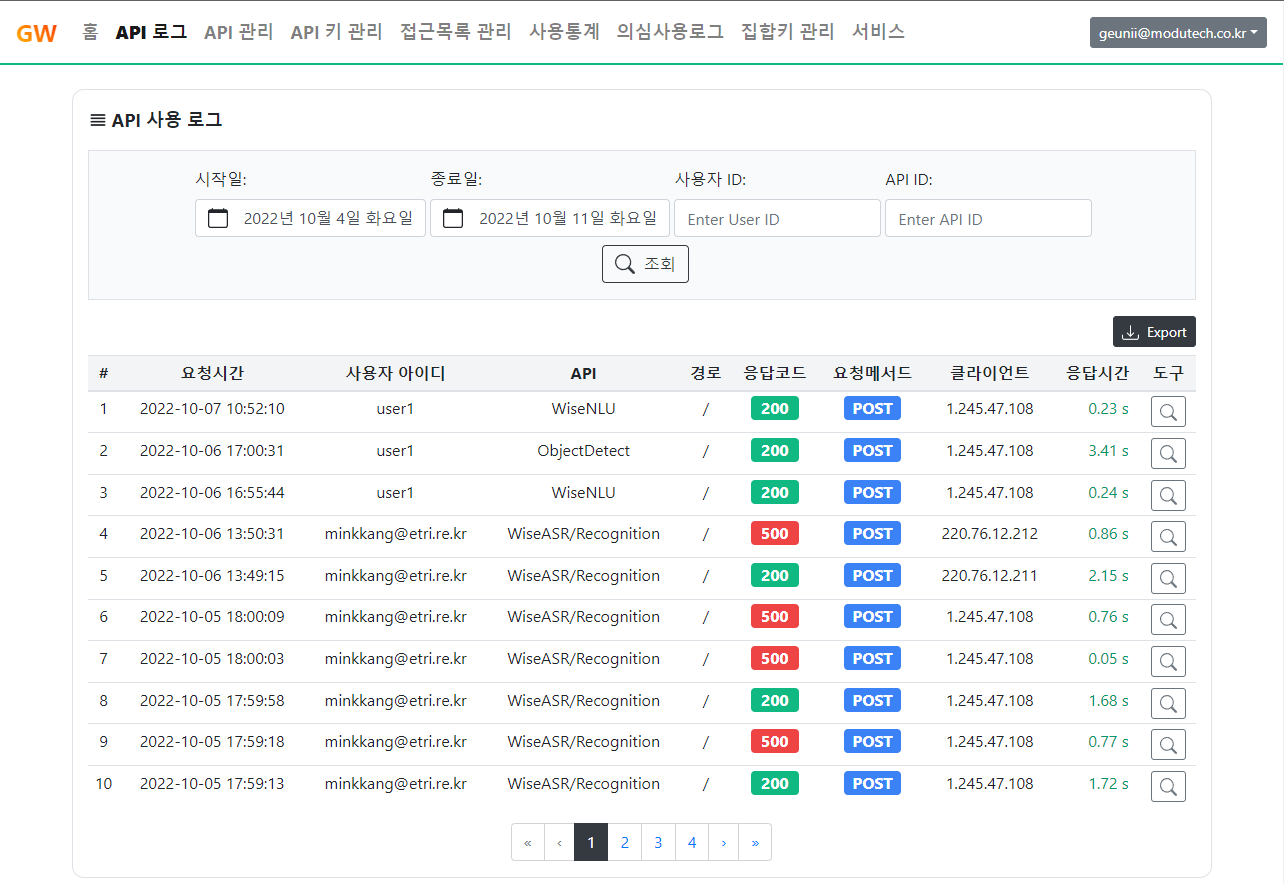The image size is (1284, 884).
Task: Open the 의심사용로그 menu item
Action: pyautogui.click(x=670, y=32)
